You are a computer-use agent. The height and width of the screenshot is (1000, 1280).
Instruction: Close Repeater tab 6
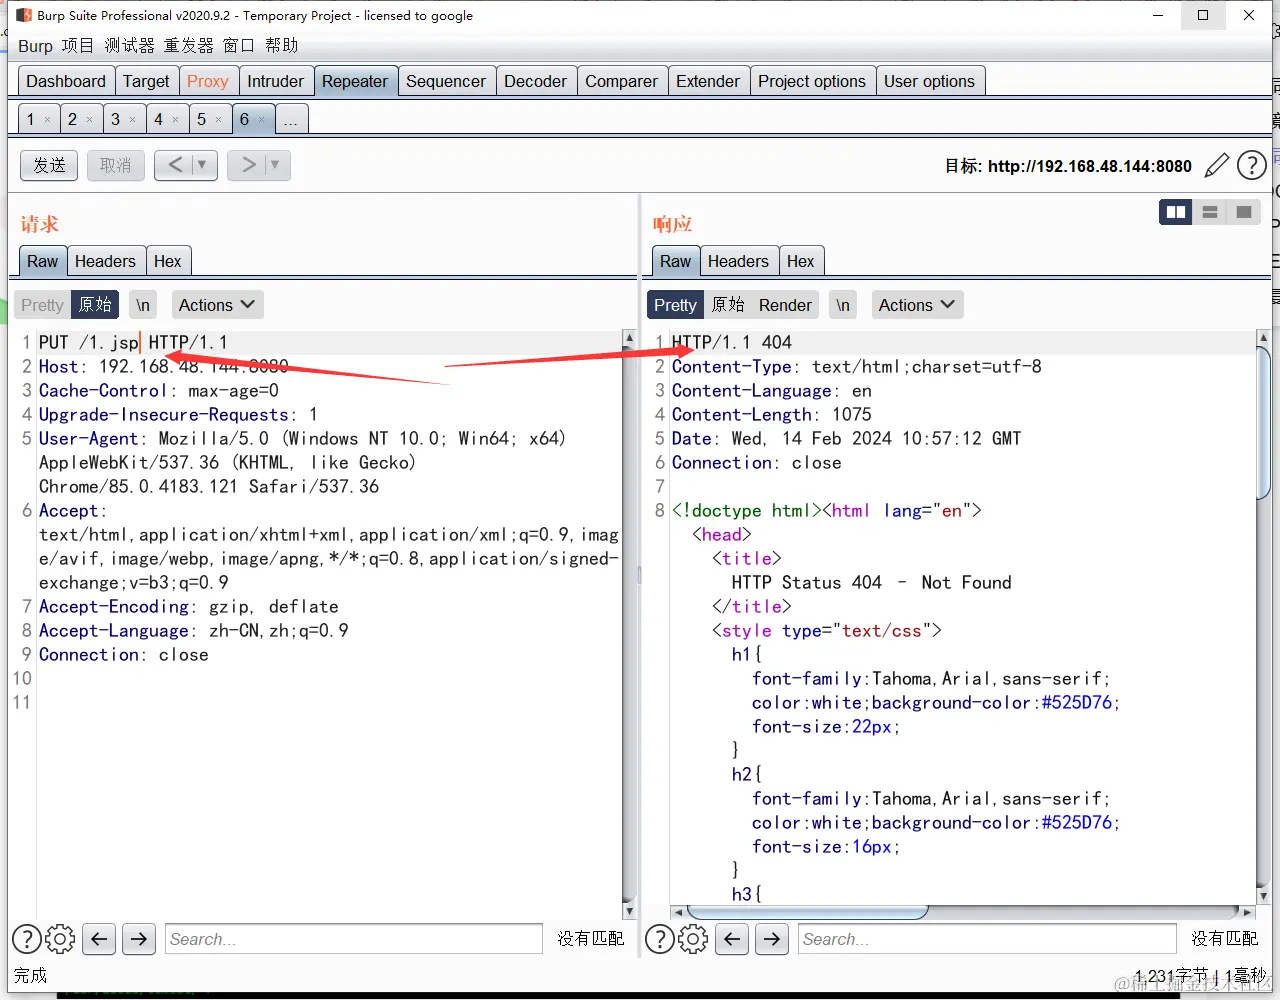pyautogui.click(x=262, y=120)
